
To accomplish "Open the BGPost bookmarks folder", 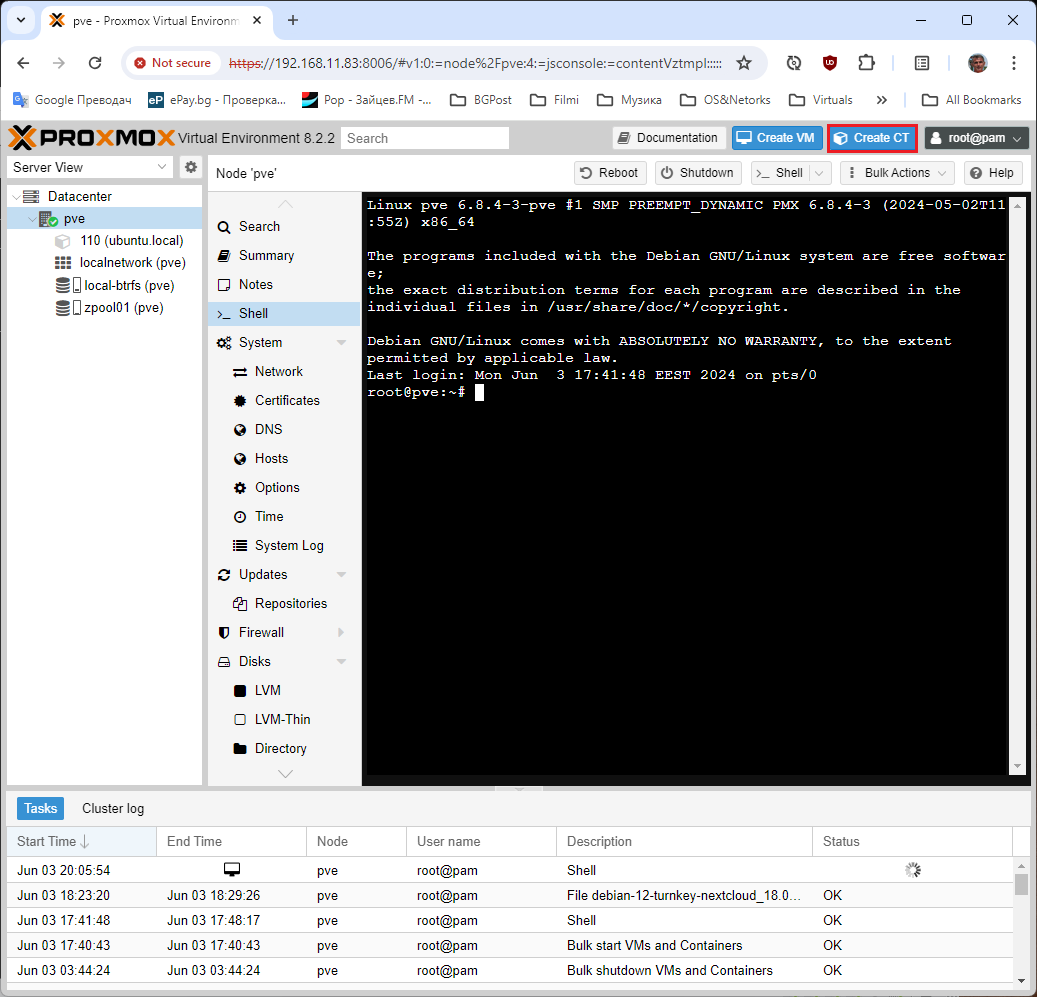I will [481, 100].
